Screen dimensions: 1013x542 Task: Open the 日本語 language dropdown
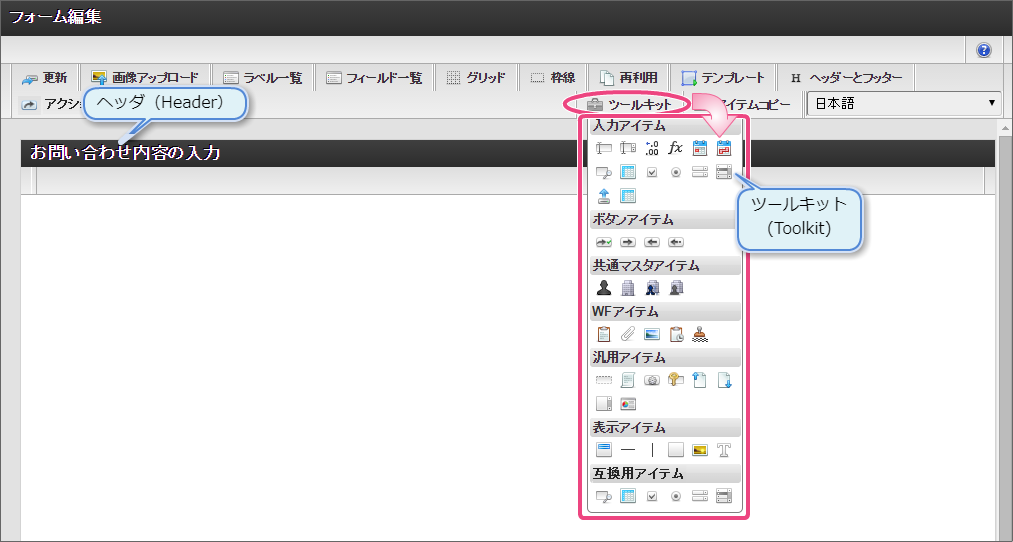click(x=904, y=103)
